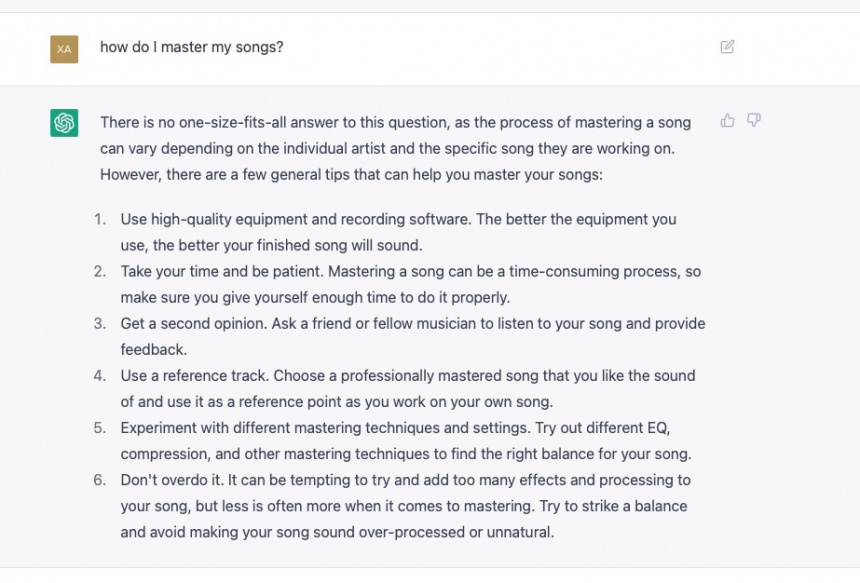Click the XA user avatar
The image size is (860, 583).
pos(63,47)
